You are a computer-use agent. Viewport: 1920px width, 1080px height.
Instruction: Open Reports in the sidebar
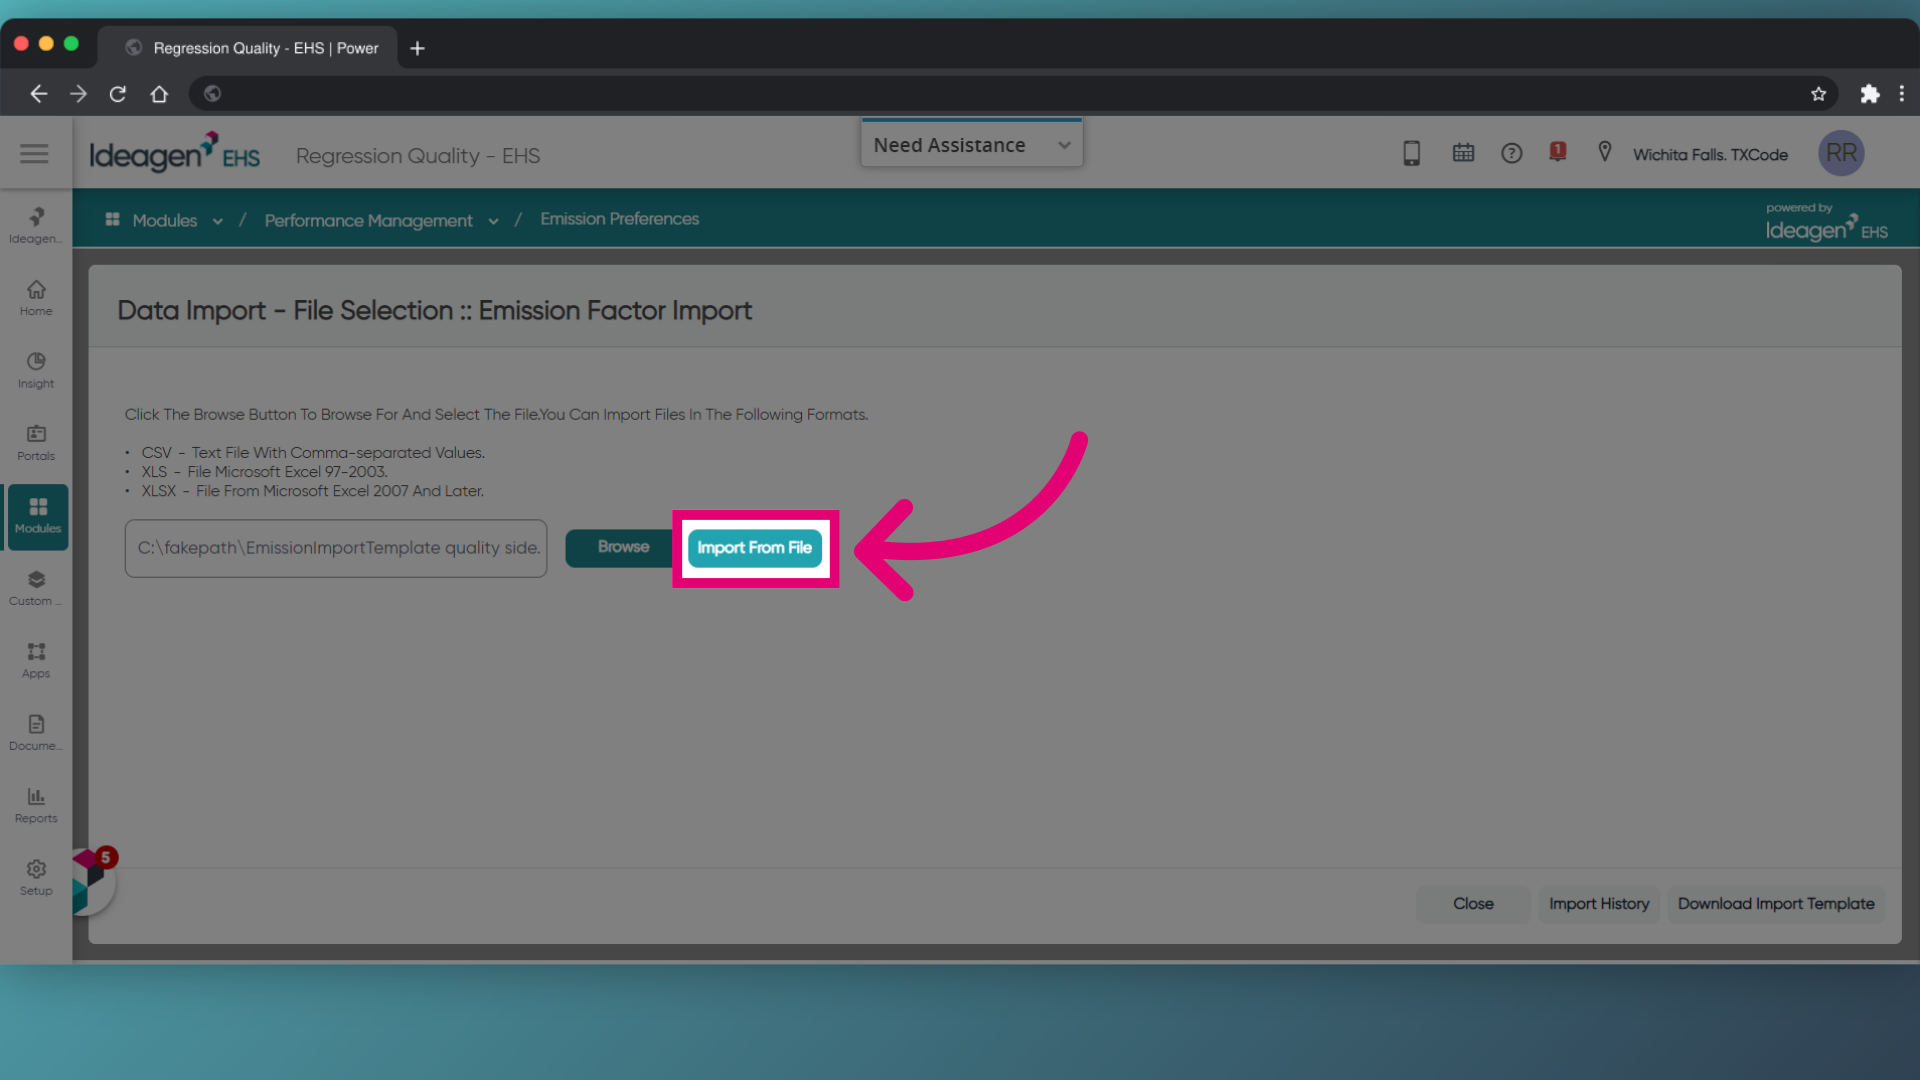(36, 805)
